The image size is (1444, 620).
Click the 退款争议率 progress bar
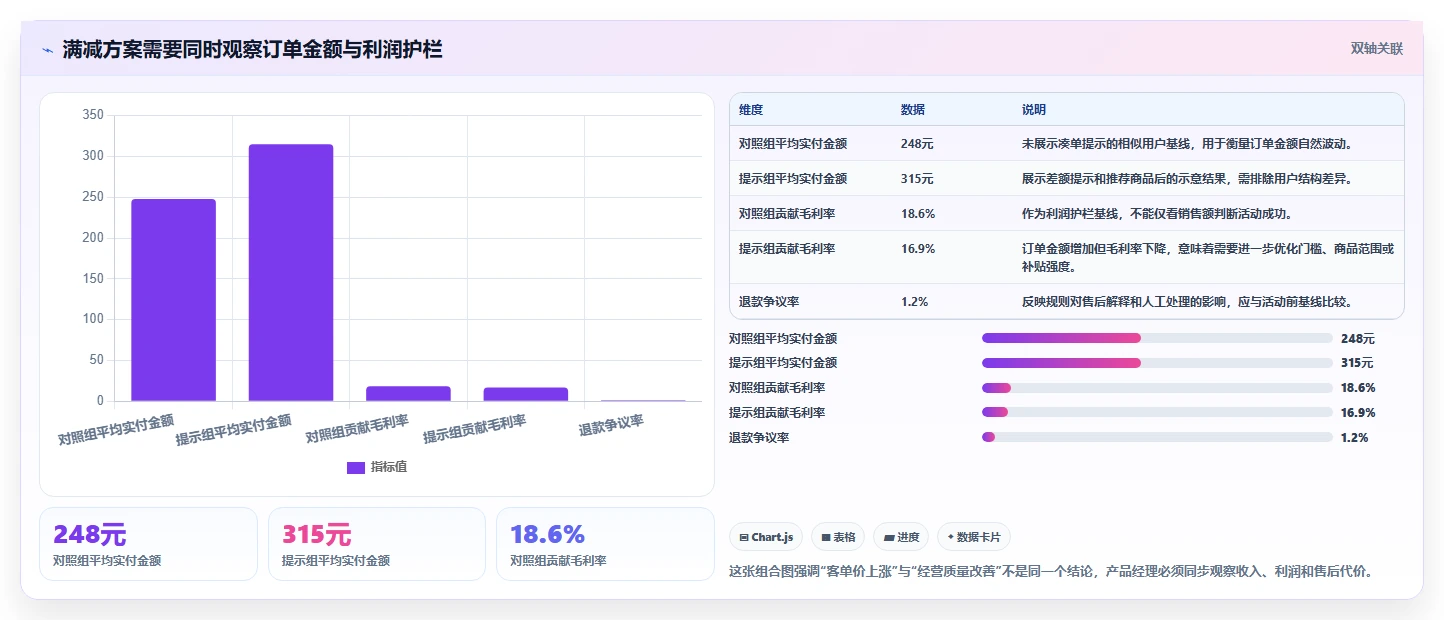coord(1157,437)
